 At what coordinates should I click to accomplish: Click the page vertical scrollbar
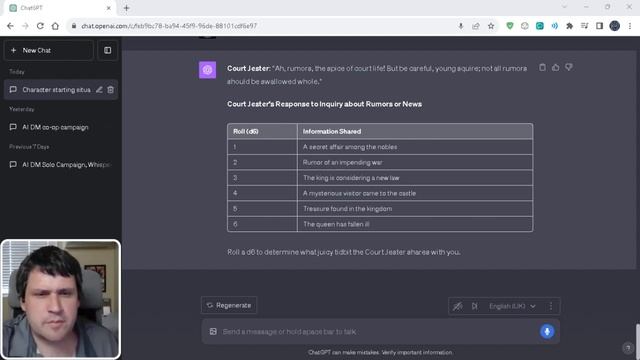pos(637,342)
